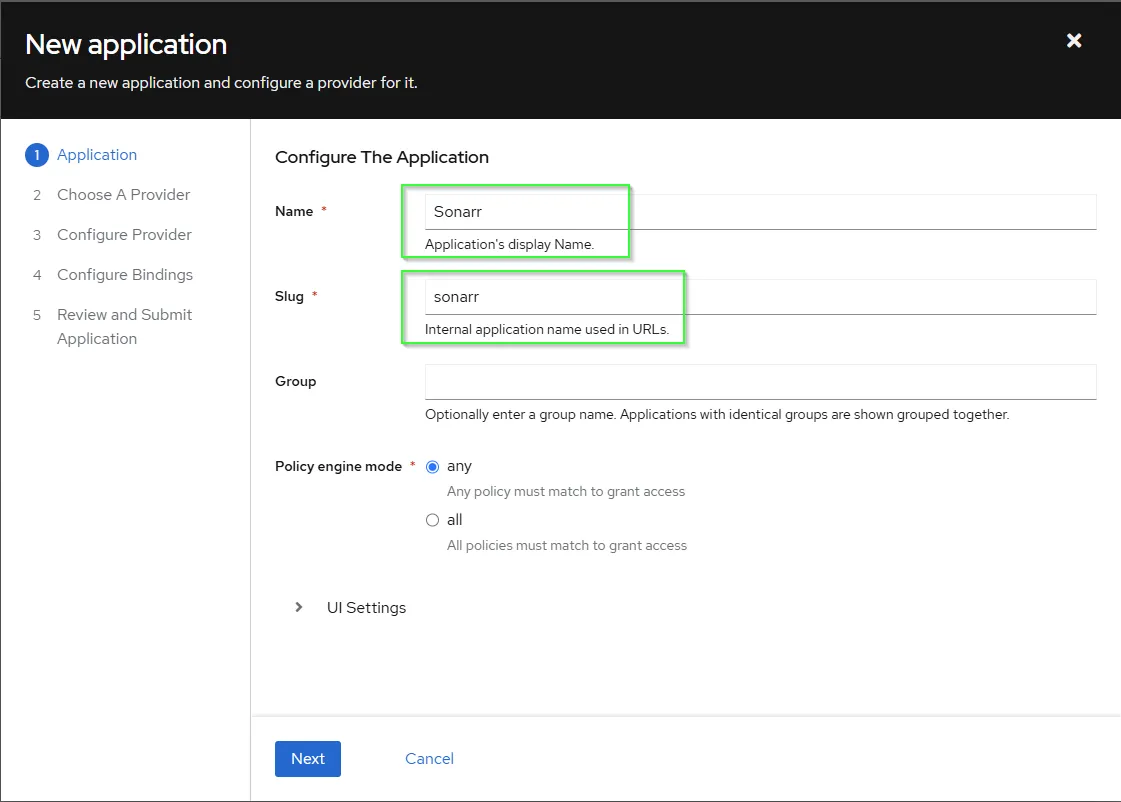Jump to Choose A Provider step
Image resolution: width=1121 pixels, height=802 pixels.
pyautogui.click(x=123, y=195)
